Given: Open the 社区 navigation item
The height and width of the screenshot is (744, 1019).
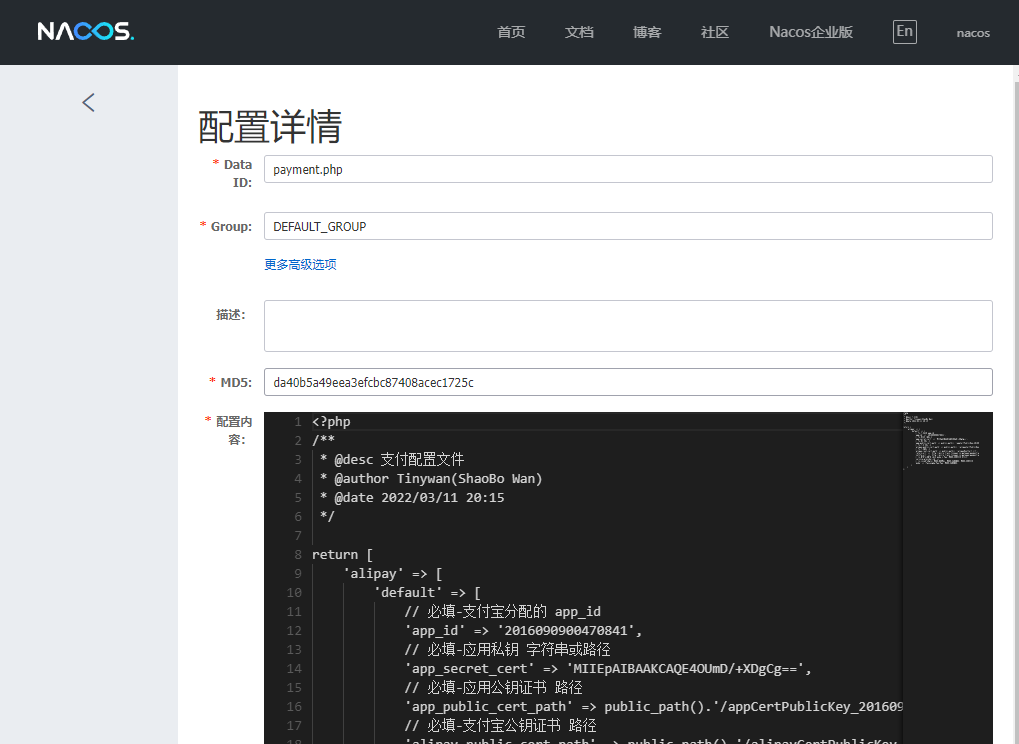Looking at the screenshot, I should click(x=715, y=32).
